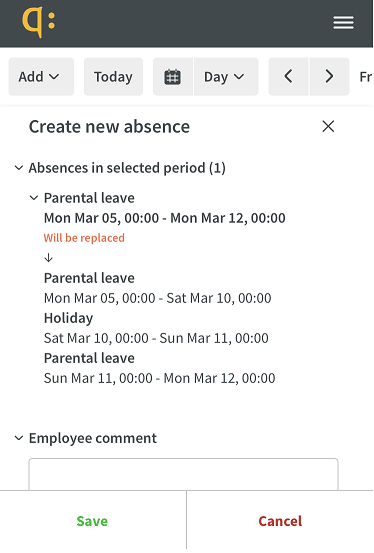
Task: Collapse the Employee comment section
Action: point(19,438)
